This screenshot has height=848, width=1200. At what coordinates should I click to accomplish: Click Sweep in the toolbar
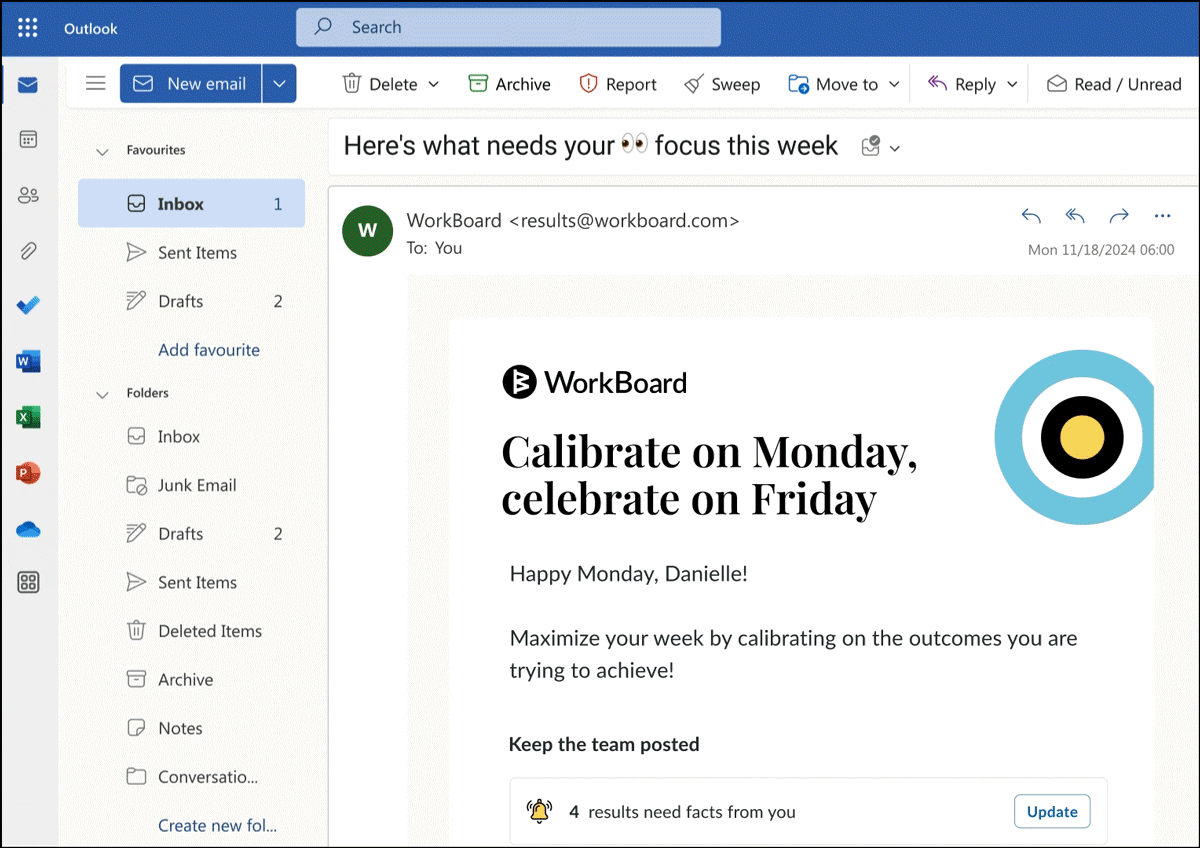coord(722,84)
